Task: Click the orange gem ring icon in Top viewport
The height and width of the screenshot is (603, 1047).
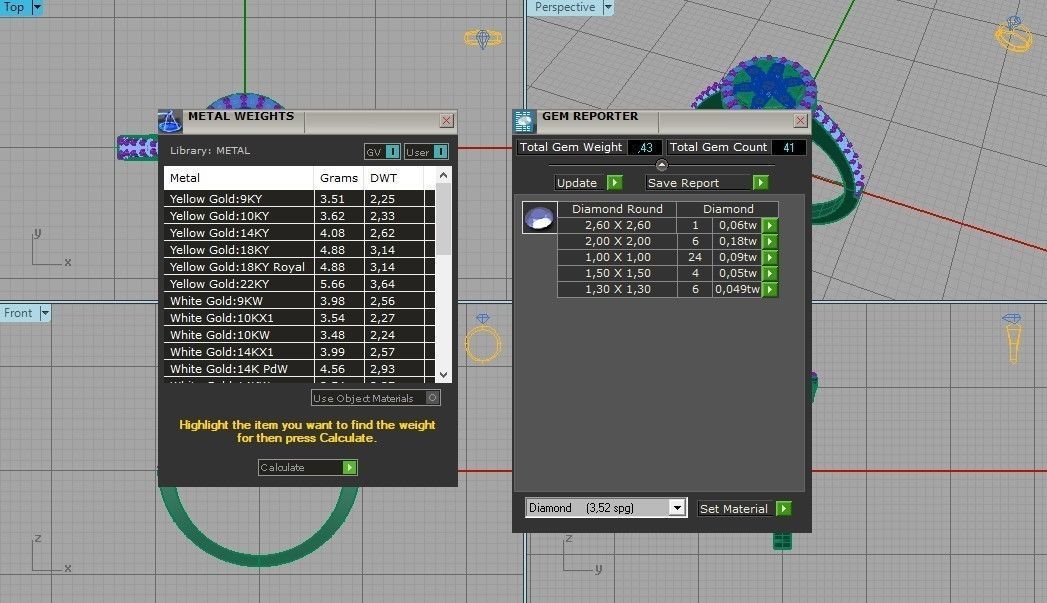Action: pyautogui.click(x=485, y=38)
